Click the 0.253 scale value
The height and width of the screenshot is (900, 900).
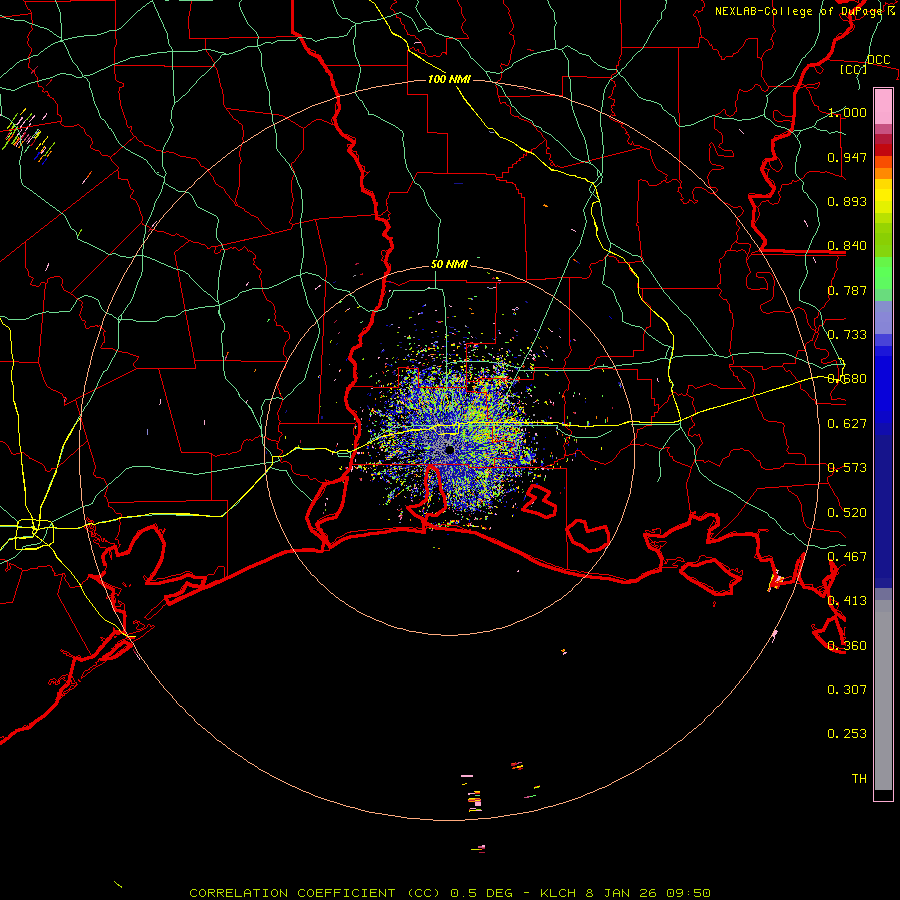[x=847, y=734]
